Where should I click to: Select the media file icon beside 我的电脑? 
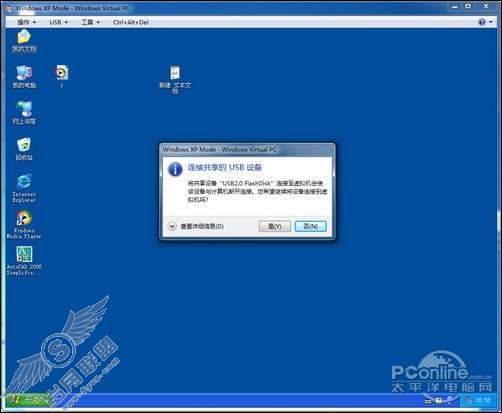click(62, 77)
